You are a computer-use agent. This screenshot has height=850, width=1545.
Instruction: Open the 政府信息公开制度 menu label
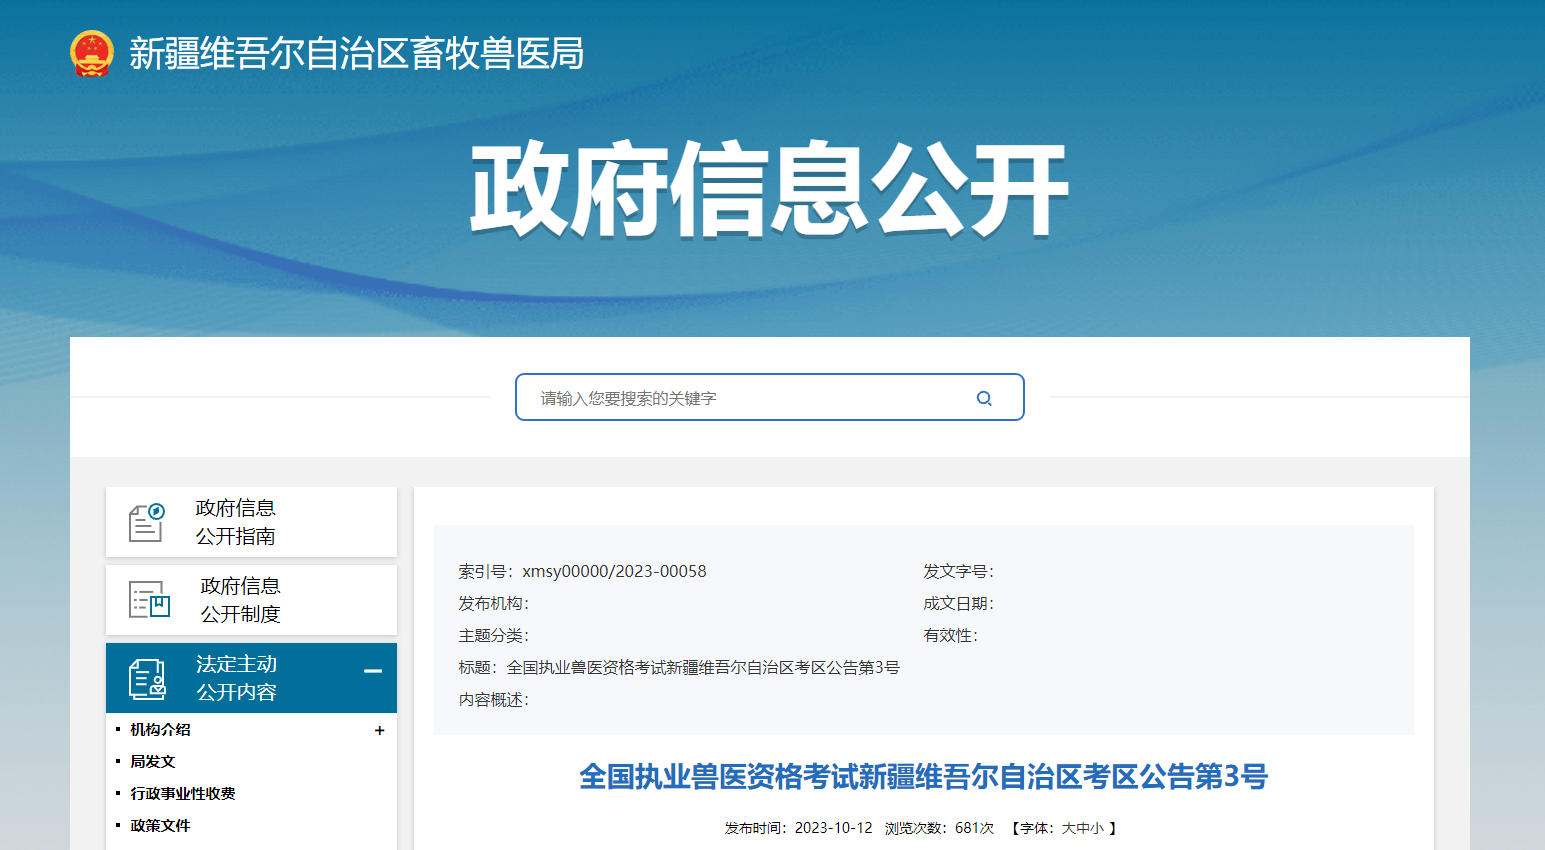(x=240, y=600)
